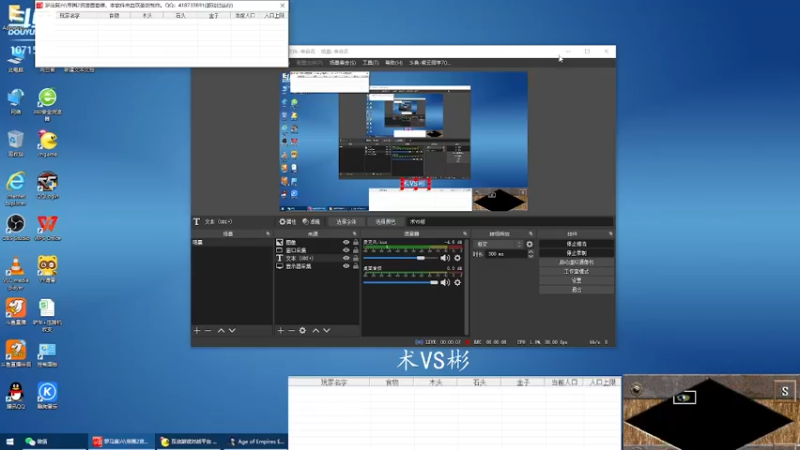Toggle visibility of Window Capture source

click(346, 250)
